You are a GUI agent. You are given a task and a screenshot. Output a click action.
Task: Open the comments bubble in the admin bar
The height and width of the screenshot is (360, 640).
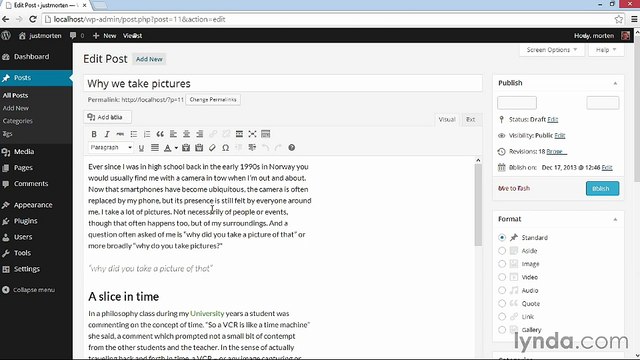coord(77,36)
